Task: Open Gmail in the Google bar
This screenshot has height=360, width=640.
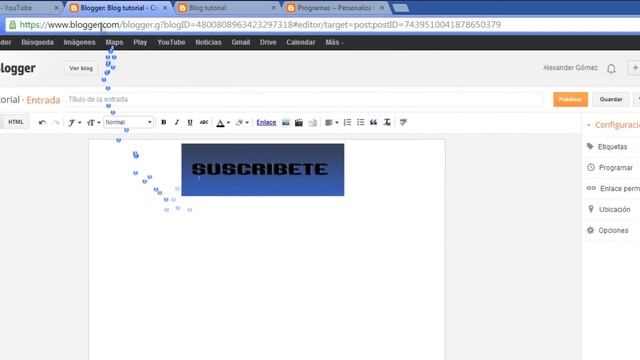Action: 240,42
